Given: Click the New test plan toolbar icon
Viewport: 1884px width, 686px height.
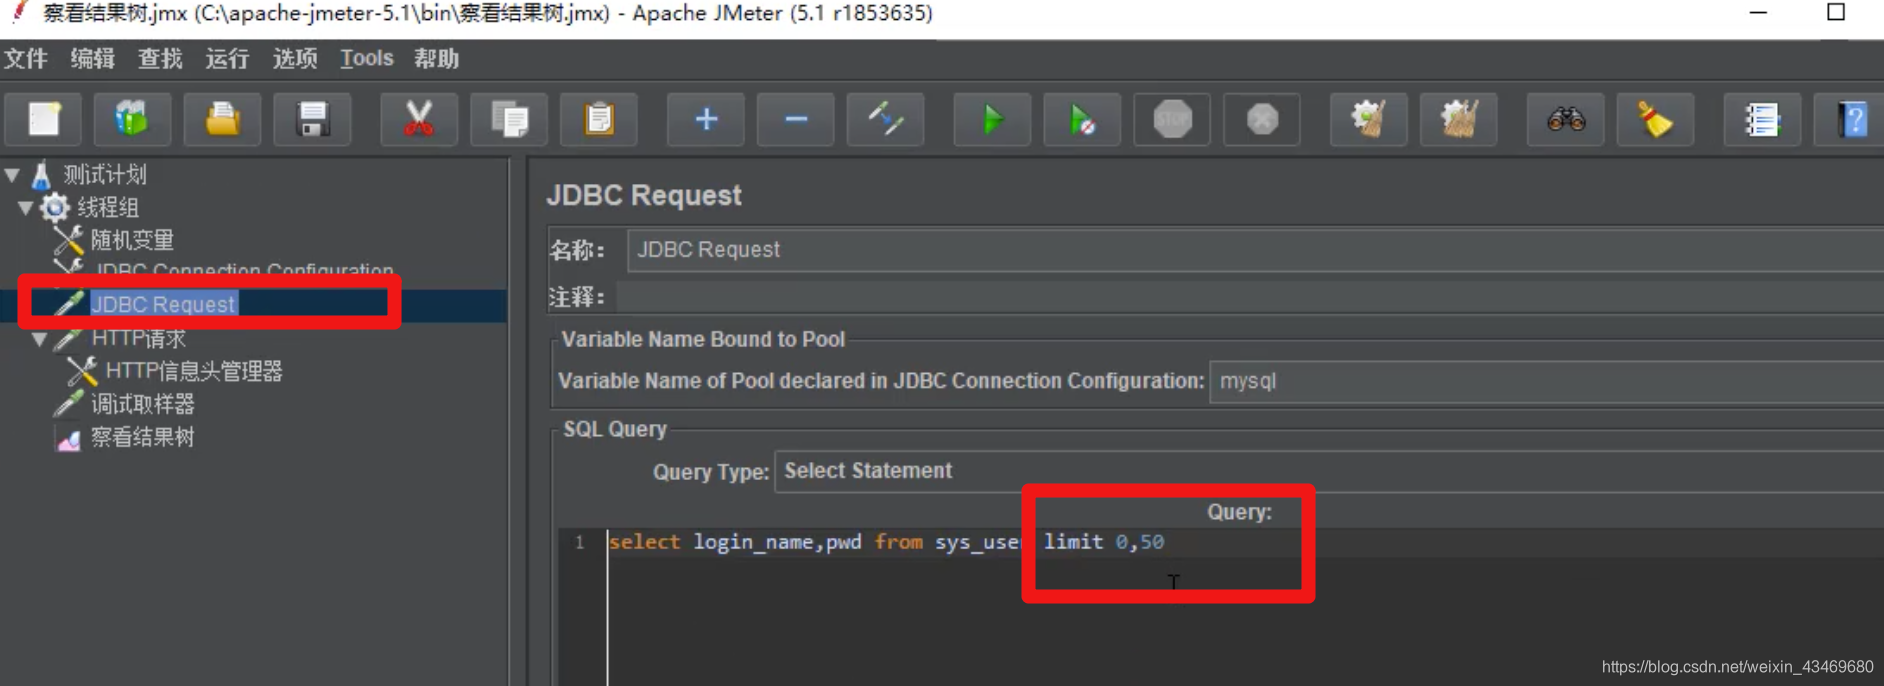Looking at the screenshot, I should 43,120.
